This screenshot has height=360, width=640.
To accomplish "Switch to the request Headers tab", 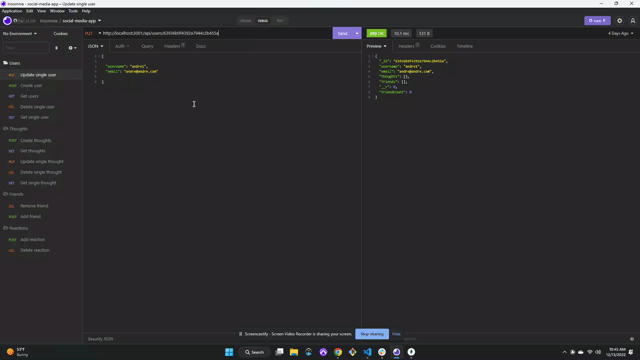I will [174, 46].
